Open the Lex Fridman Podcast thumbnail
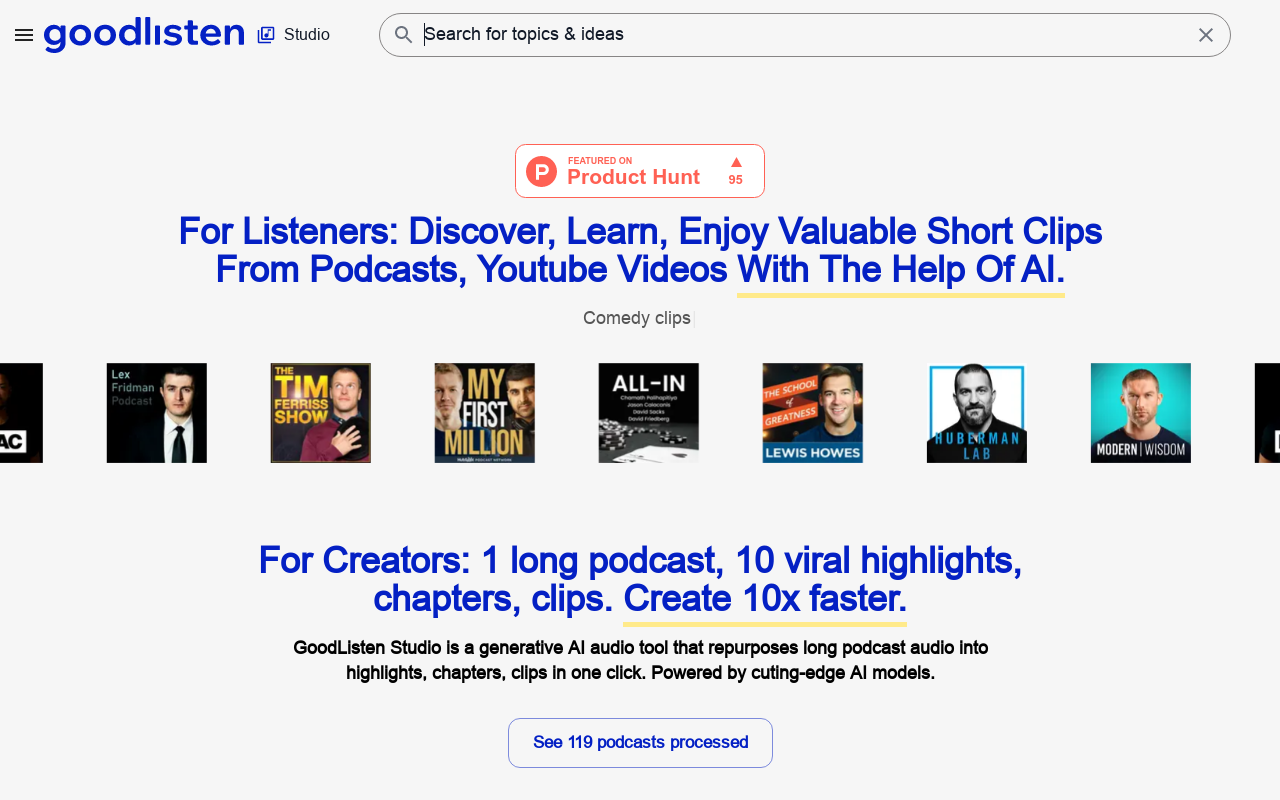Image resolution: width=1280 pixels, height=800 pixels. (157, 413)
